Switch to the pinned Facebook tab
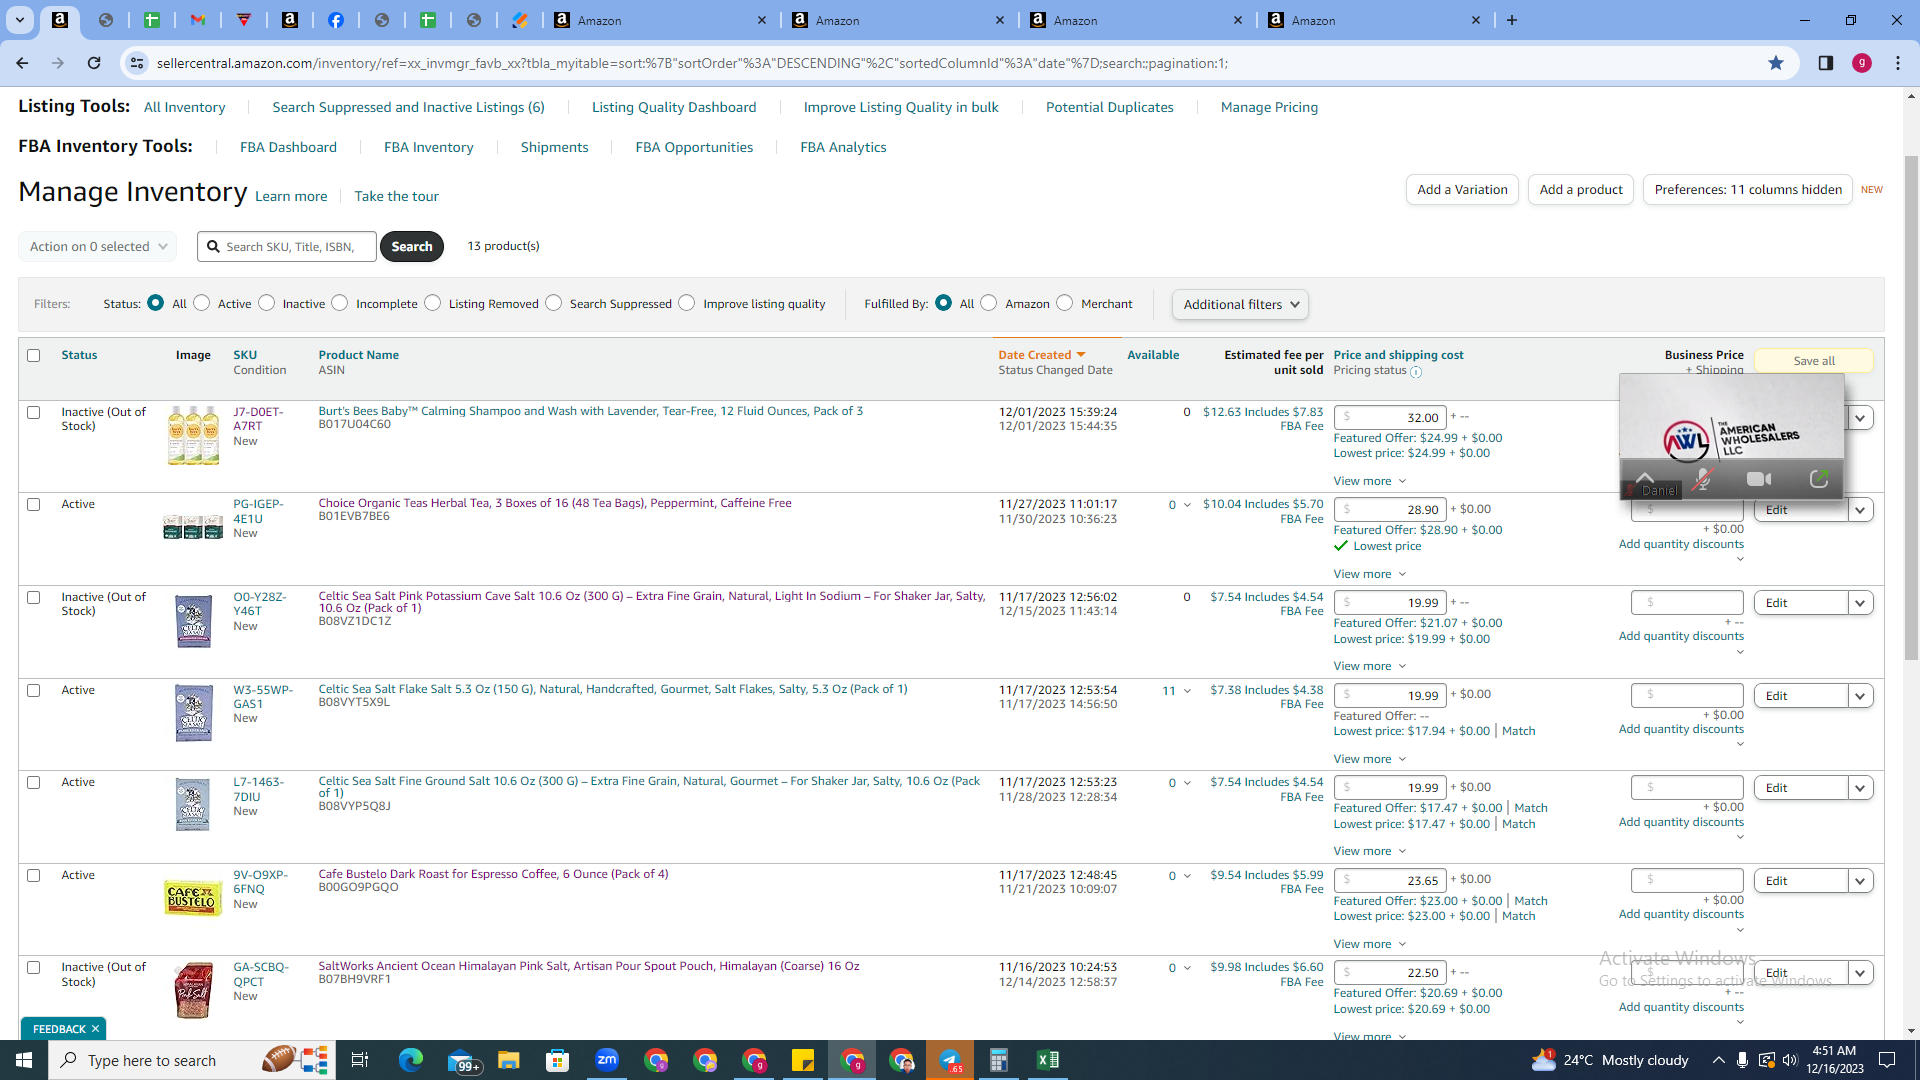Viewport: 1920px width, 1080px height. tap(336, 20)
